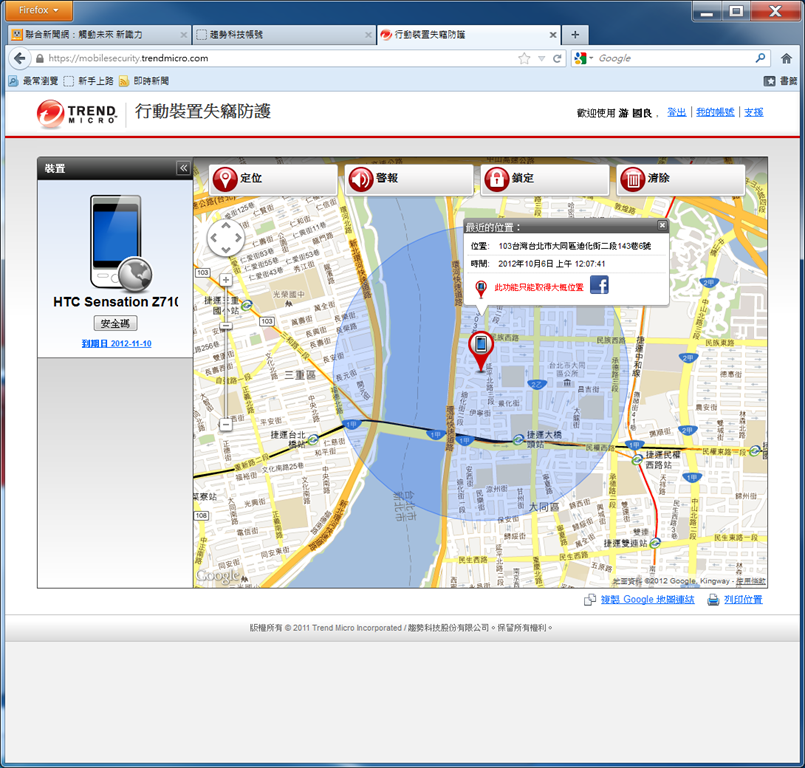
Task: Select the 行動裝置失竊防護 tab
Action: point(468,35)
